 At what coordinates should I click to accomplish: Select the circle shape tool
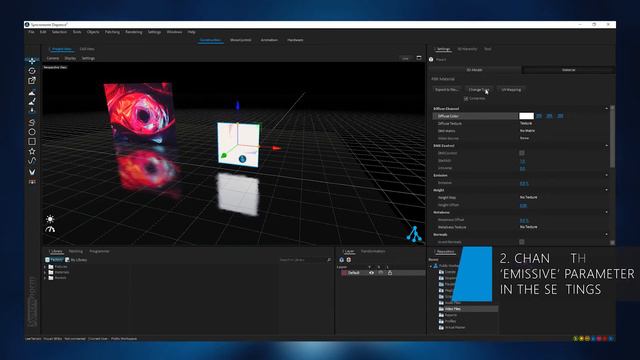pyautogui.click(x=32, y=132)
